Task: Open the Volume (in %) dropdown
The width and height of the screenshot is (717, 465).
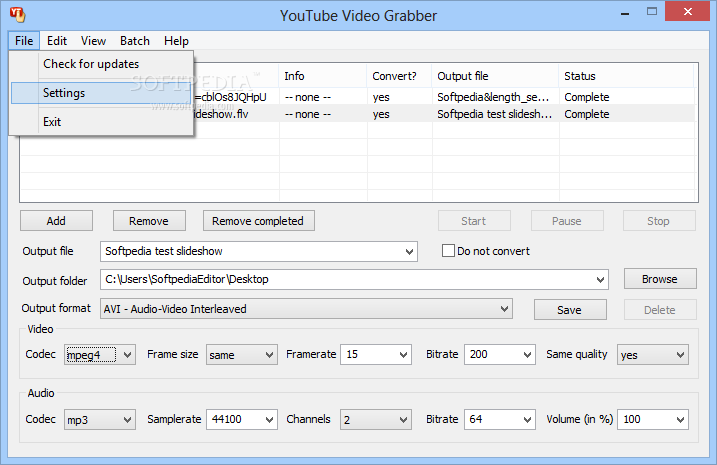Action: click(x=680, y=419)
